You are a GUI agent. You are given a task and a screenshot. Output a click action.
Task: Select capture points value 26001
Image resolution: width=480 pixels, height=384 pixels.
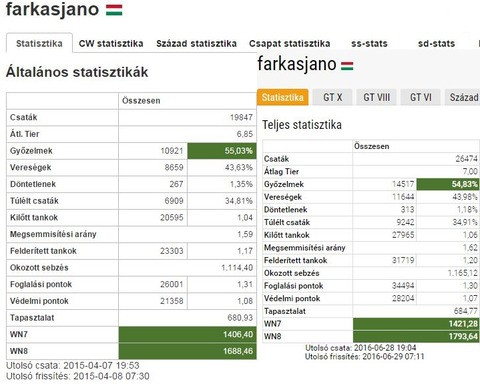[x=172, y=284]
